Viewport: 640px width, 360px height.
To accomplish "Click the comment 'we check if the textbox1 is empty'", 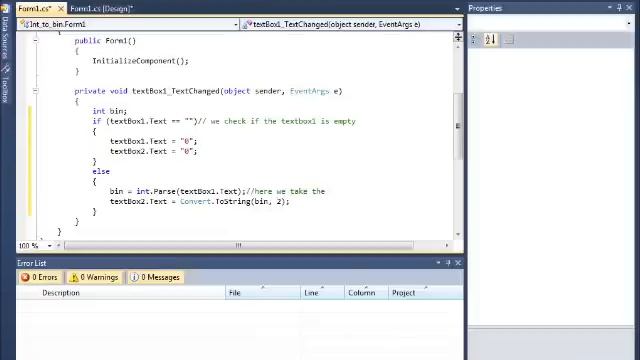I will tap(283, 121).
